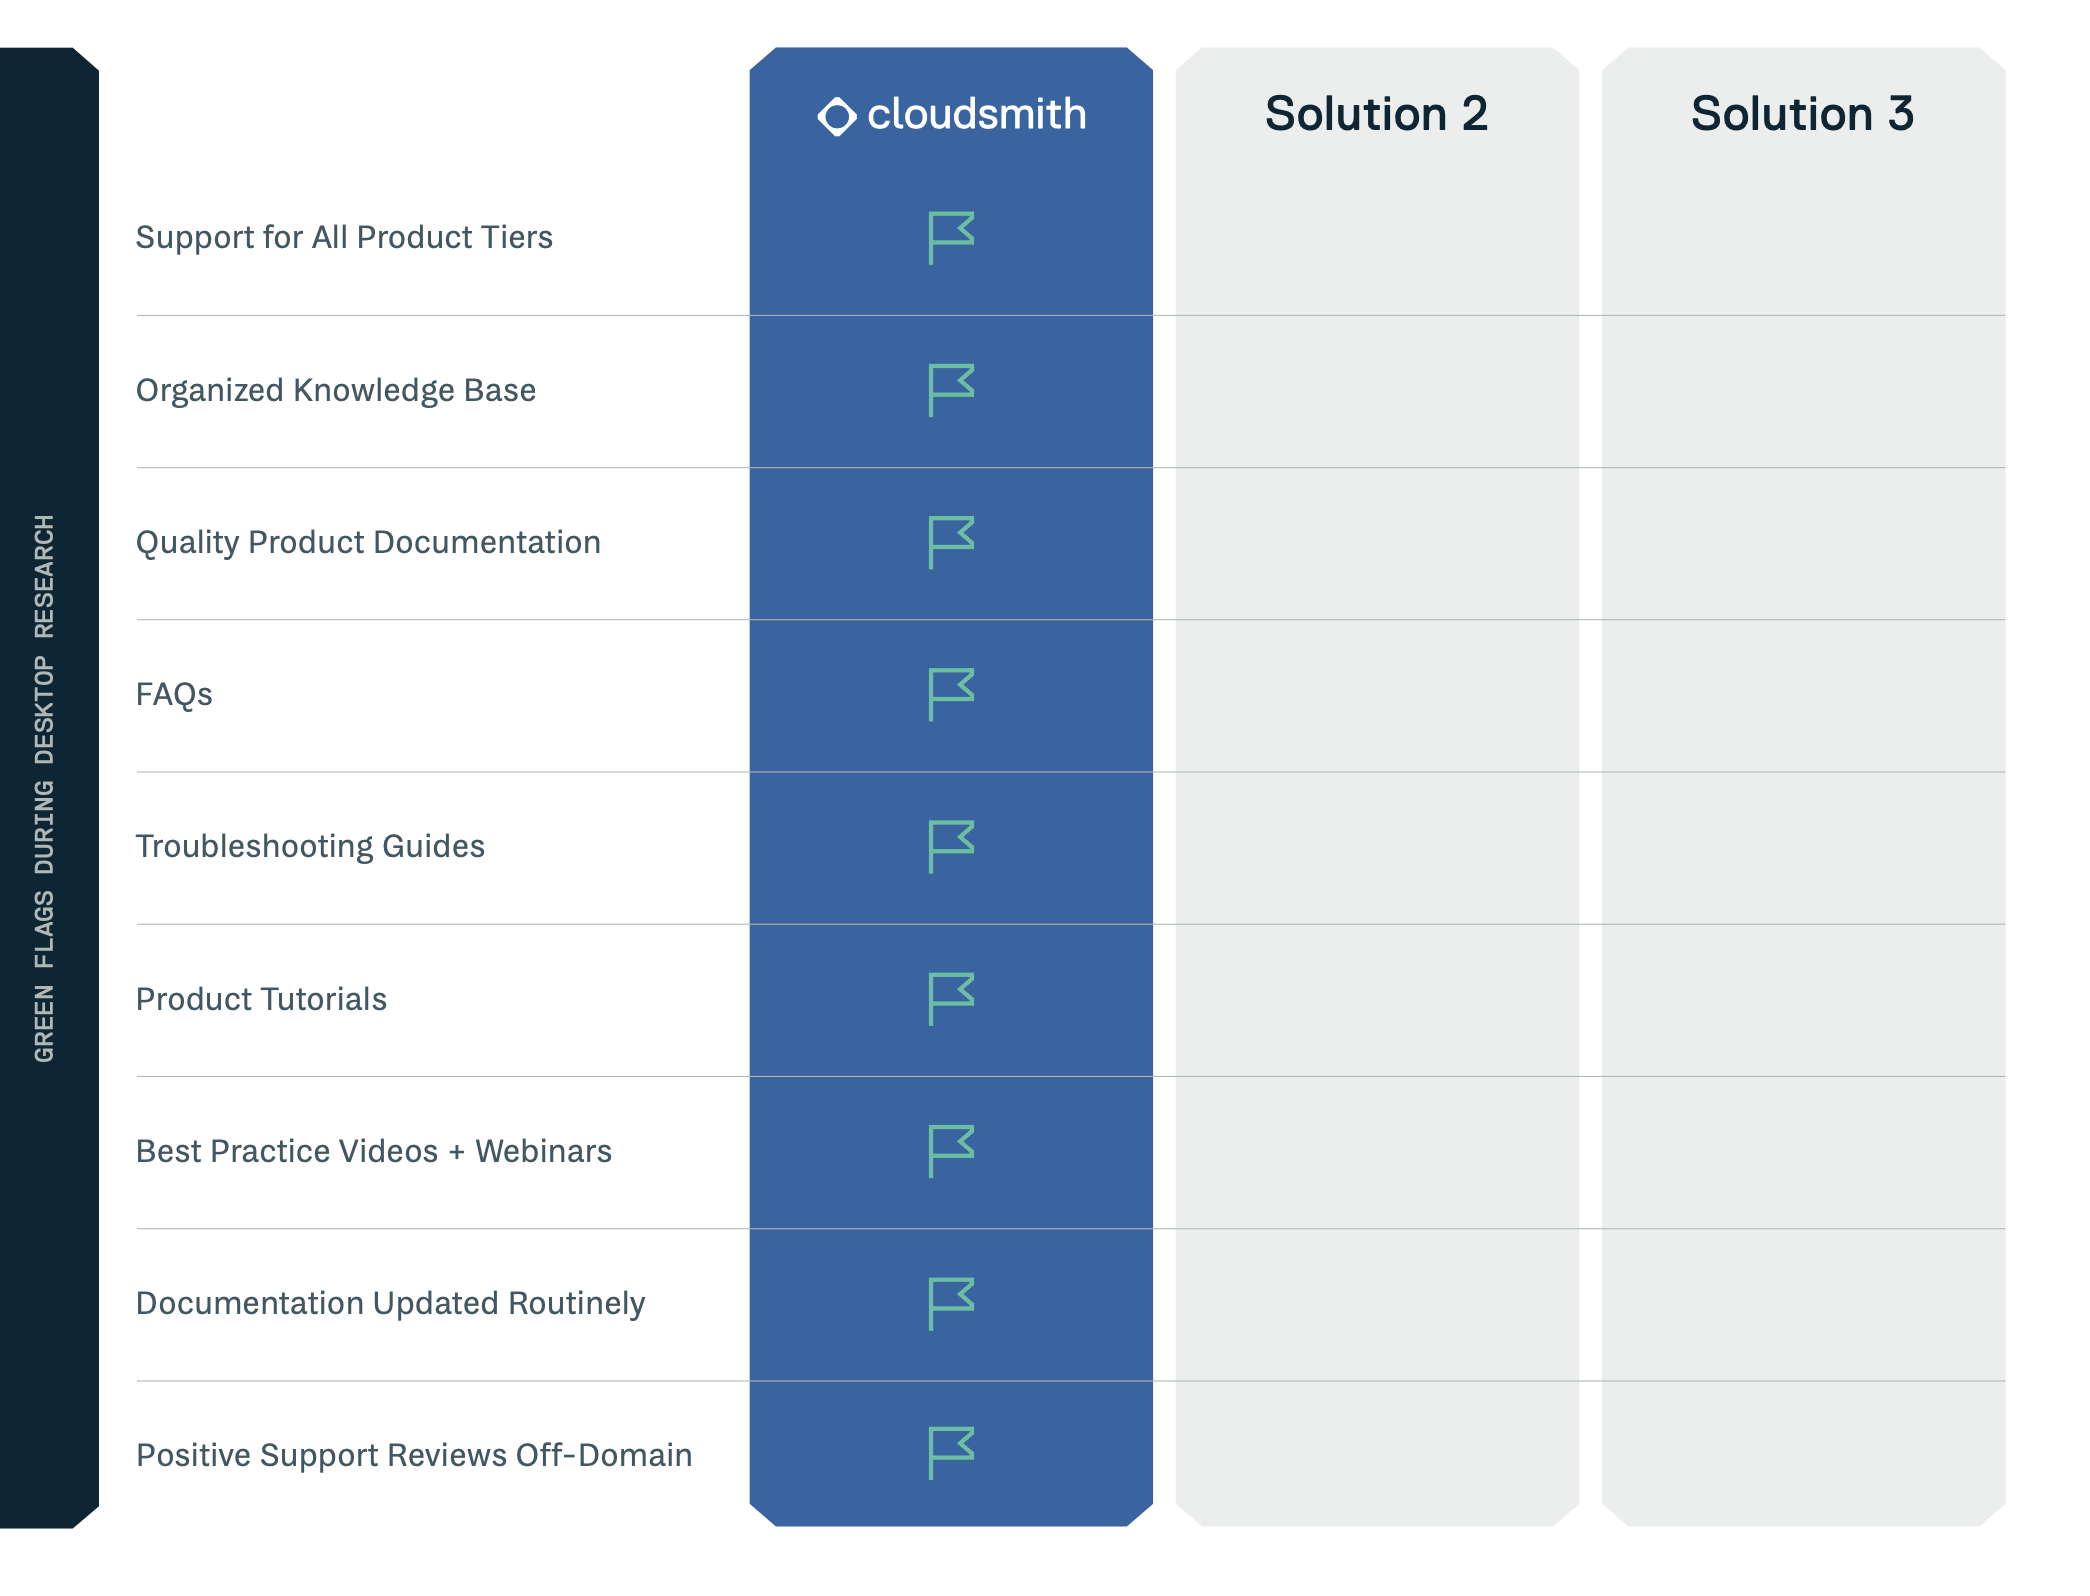This screenshot has width=2090, height=1596.
Task: Click the Organized Knowledge Base label
Action: [336, 390]
